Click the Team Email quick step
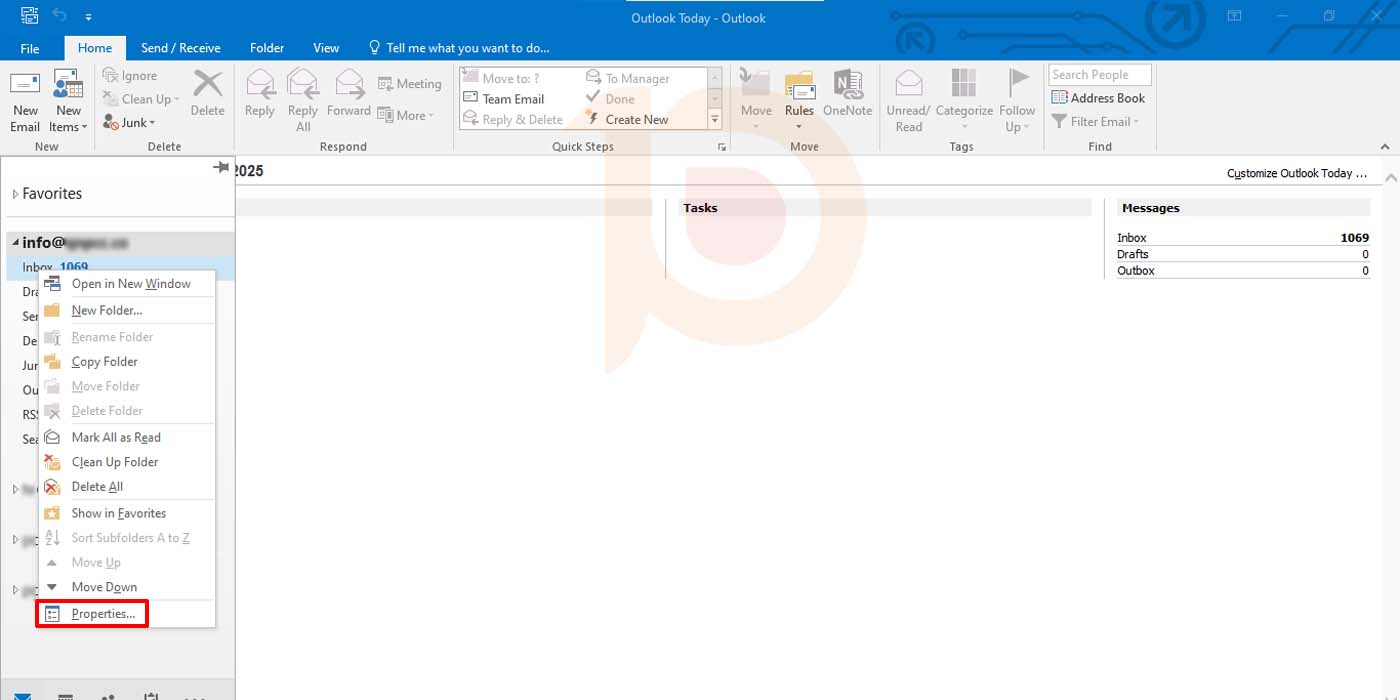 point(512,99)
